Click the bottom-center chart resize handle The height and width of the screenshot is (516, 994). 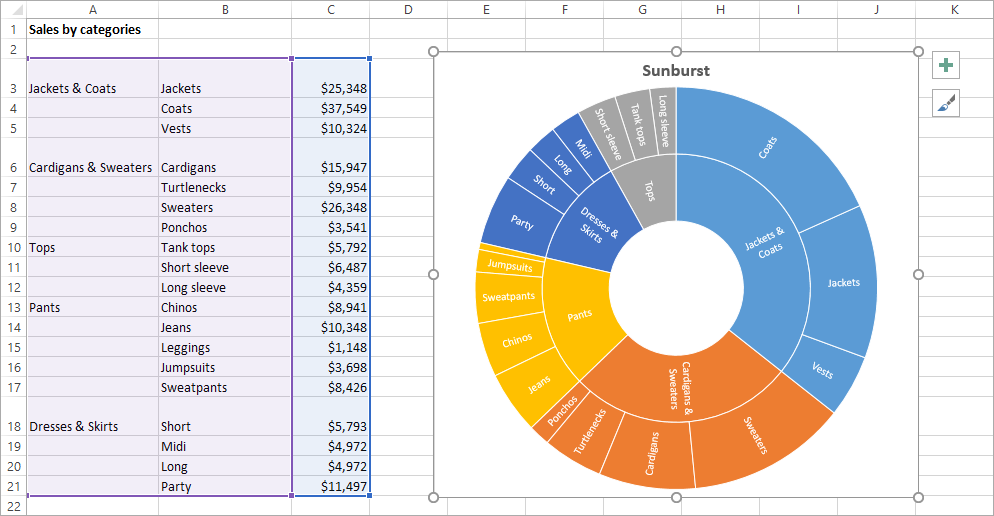pyautogui.click(x=676, y=497)
